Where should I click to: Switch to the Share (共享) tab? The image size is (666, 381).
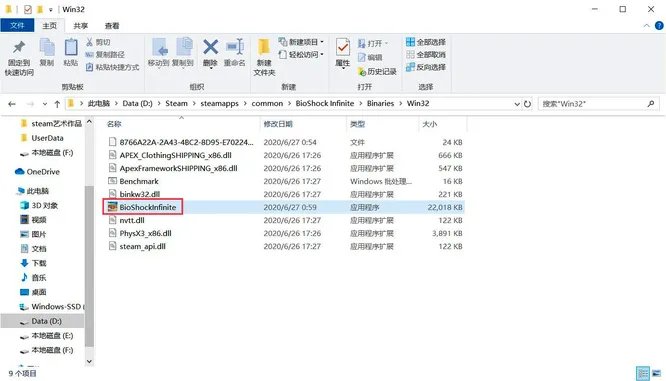click(x=81, y=25)
